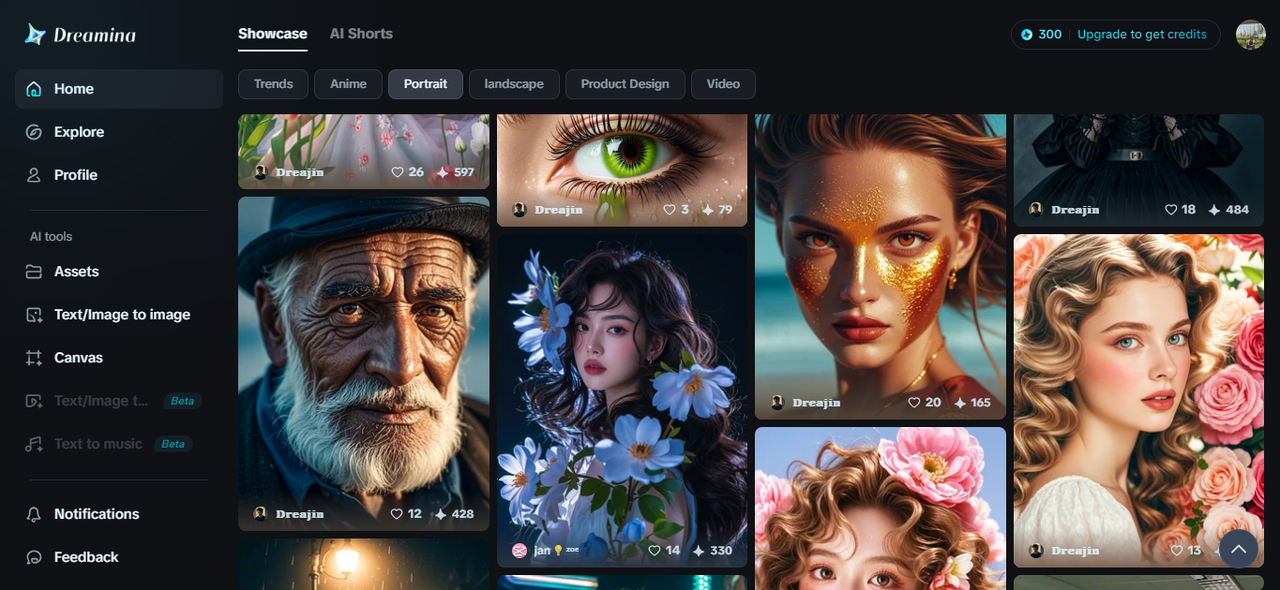This screenshot has width=1280, height=590.
Task: Like the black dress image with 18 likes
Action: click(1171, 210)
